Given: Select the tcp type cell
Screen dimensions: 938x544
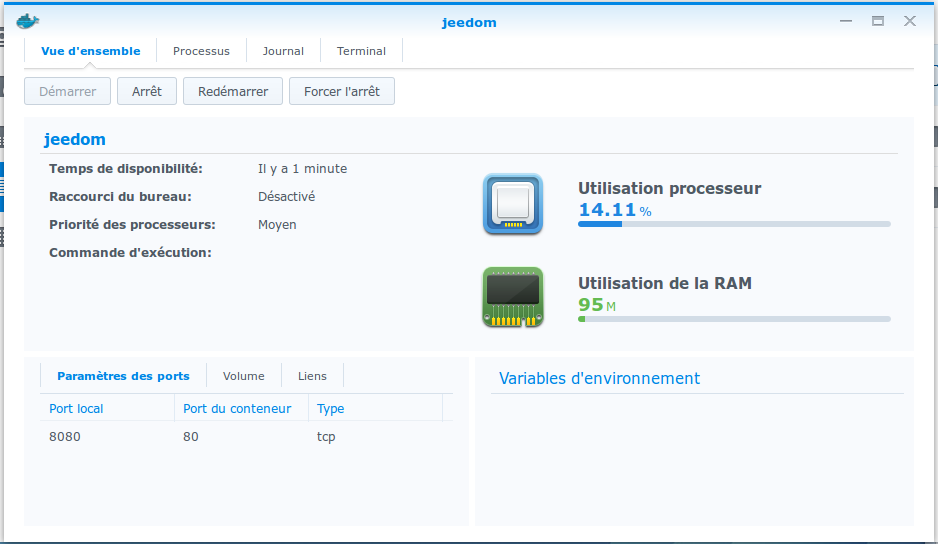Looking at the screenshot, I should pyautogui.click(x=326, y=437).
